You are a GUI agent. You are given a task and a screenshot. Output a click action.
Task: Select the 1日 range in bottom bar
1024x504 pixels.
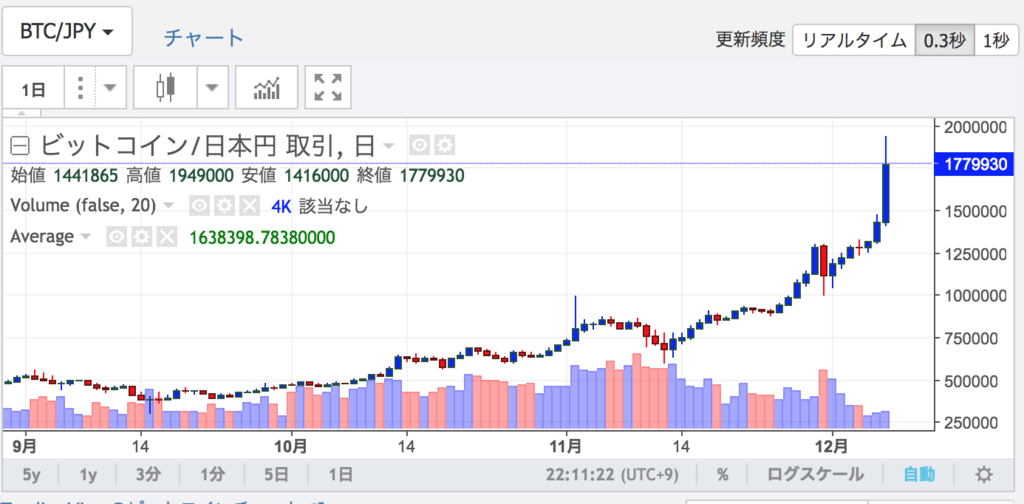[x=340, y=475]
